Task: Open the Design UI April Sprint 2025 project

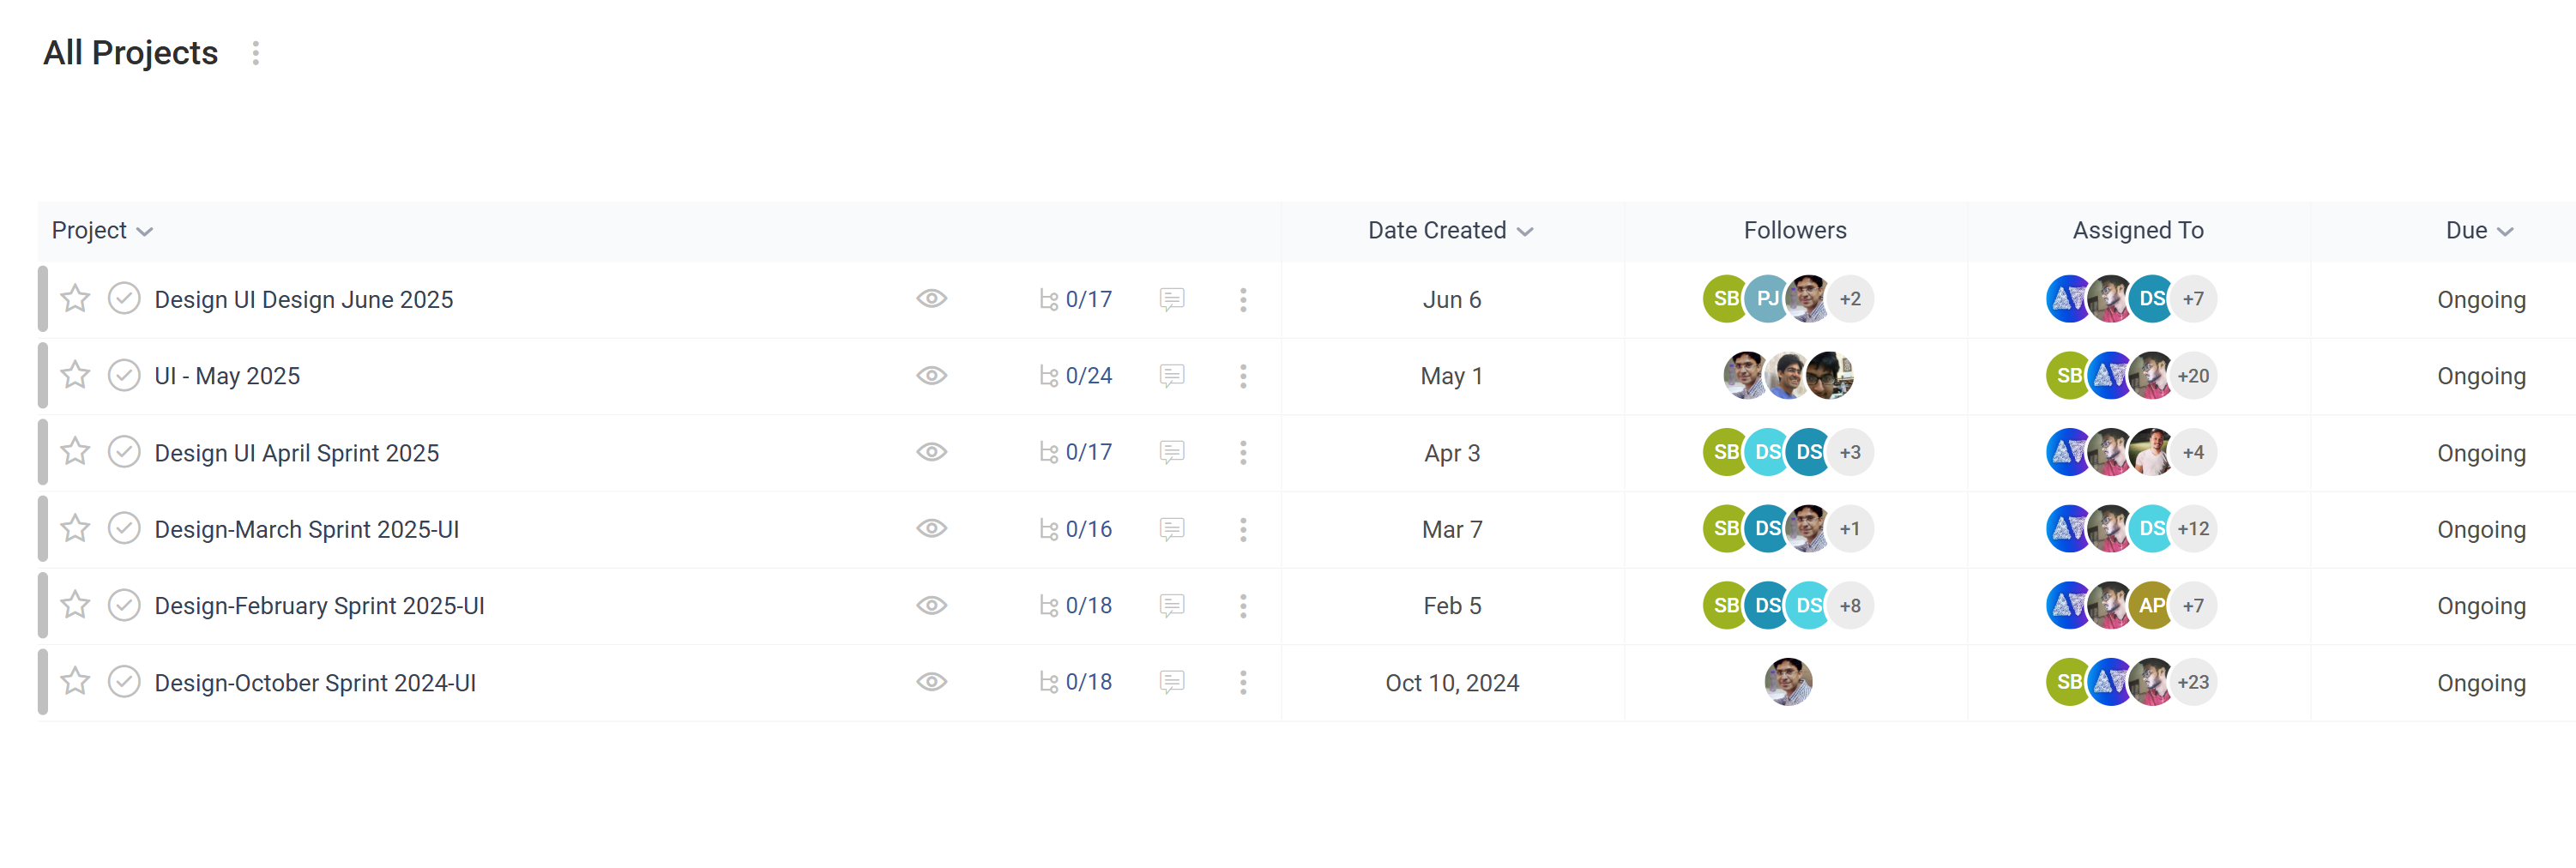Action: [297, 452]
